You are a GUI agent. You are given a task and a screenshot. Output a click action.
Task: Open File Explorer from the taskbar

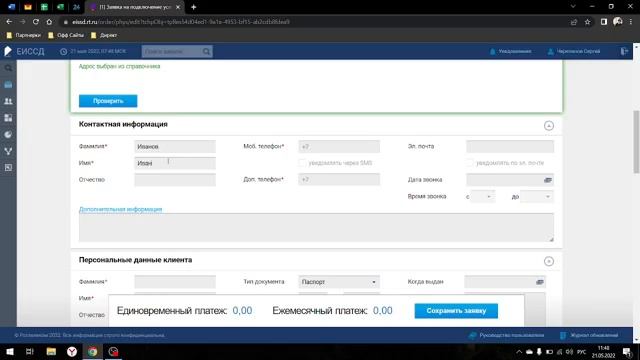[51, 351]
